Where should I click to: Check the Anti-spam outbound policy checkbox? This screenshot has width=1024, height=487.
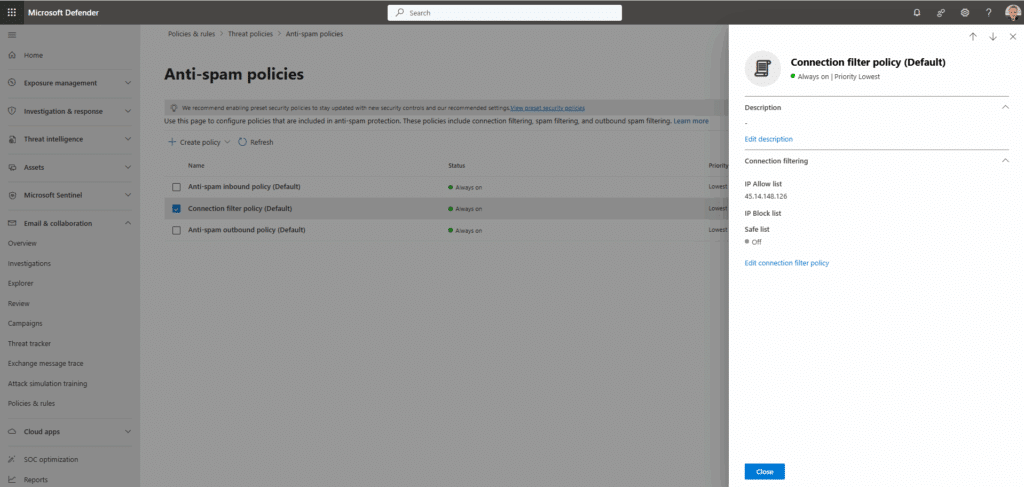coord(176,230)
